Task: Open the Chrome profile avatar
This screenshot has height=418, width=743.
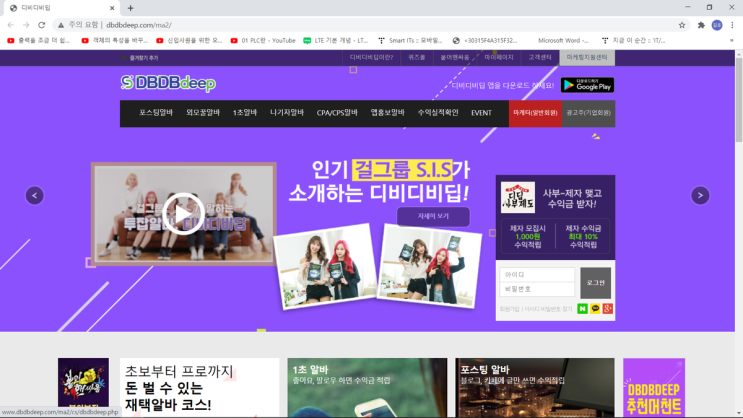Action: [x=717, y=25]
